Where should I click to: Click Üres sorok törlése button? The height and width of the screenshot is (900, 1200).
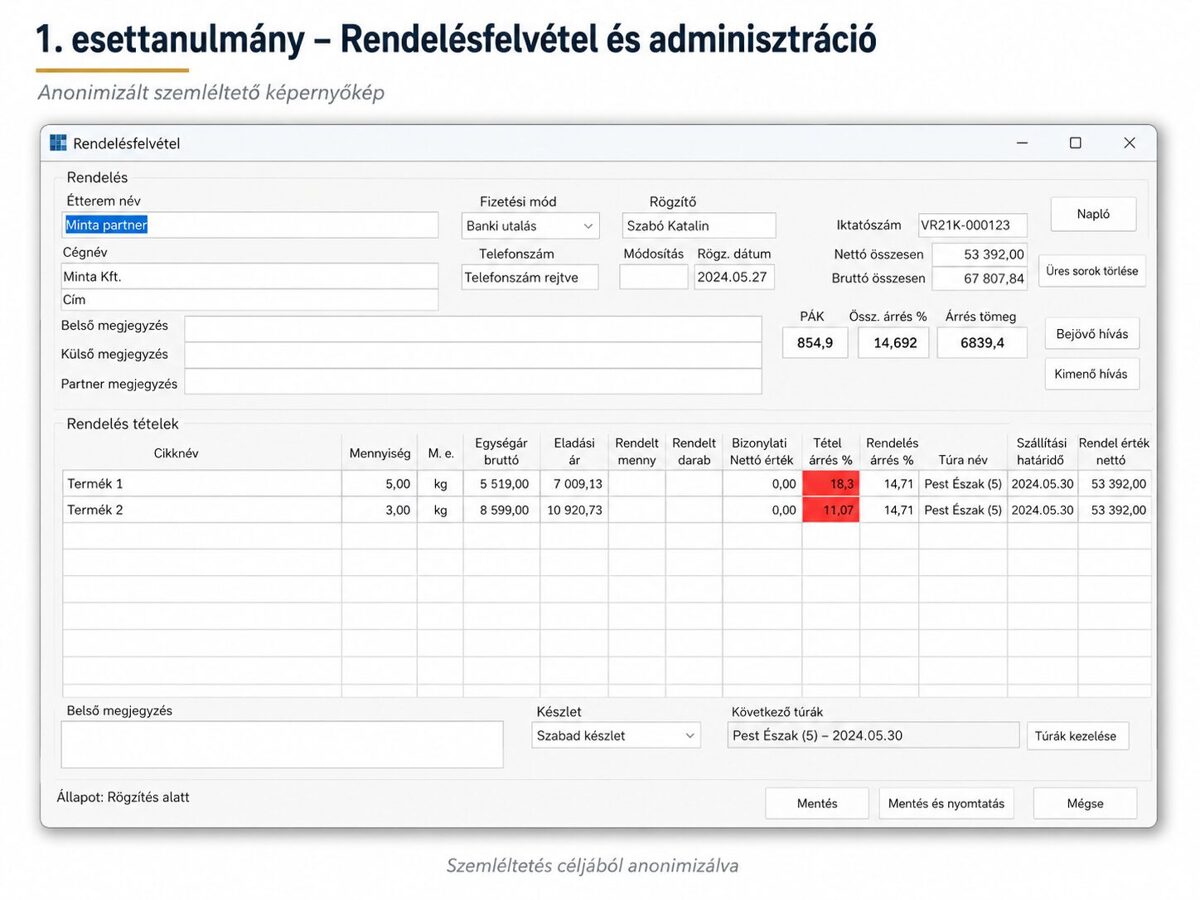point(1092,271)
